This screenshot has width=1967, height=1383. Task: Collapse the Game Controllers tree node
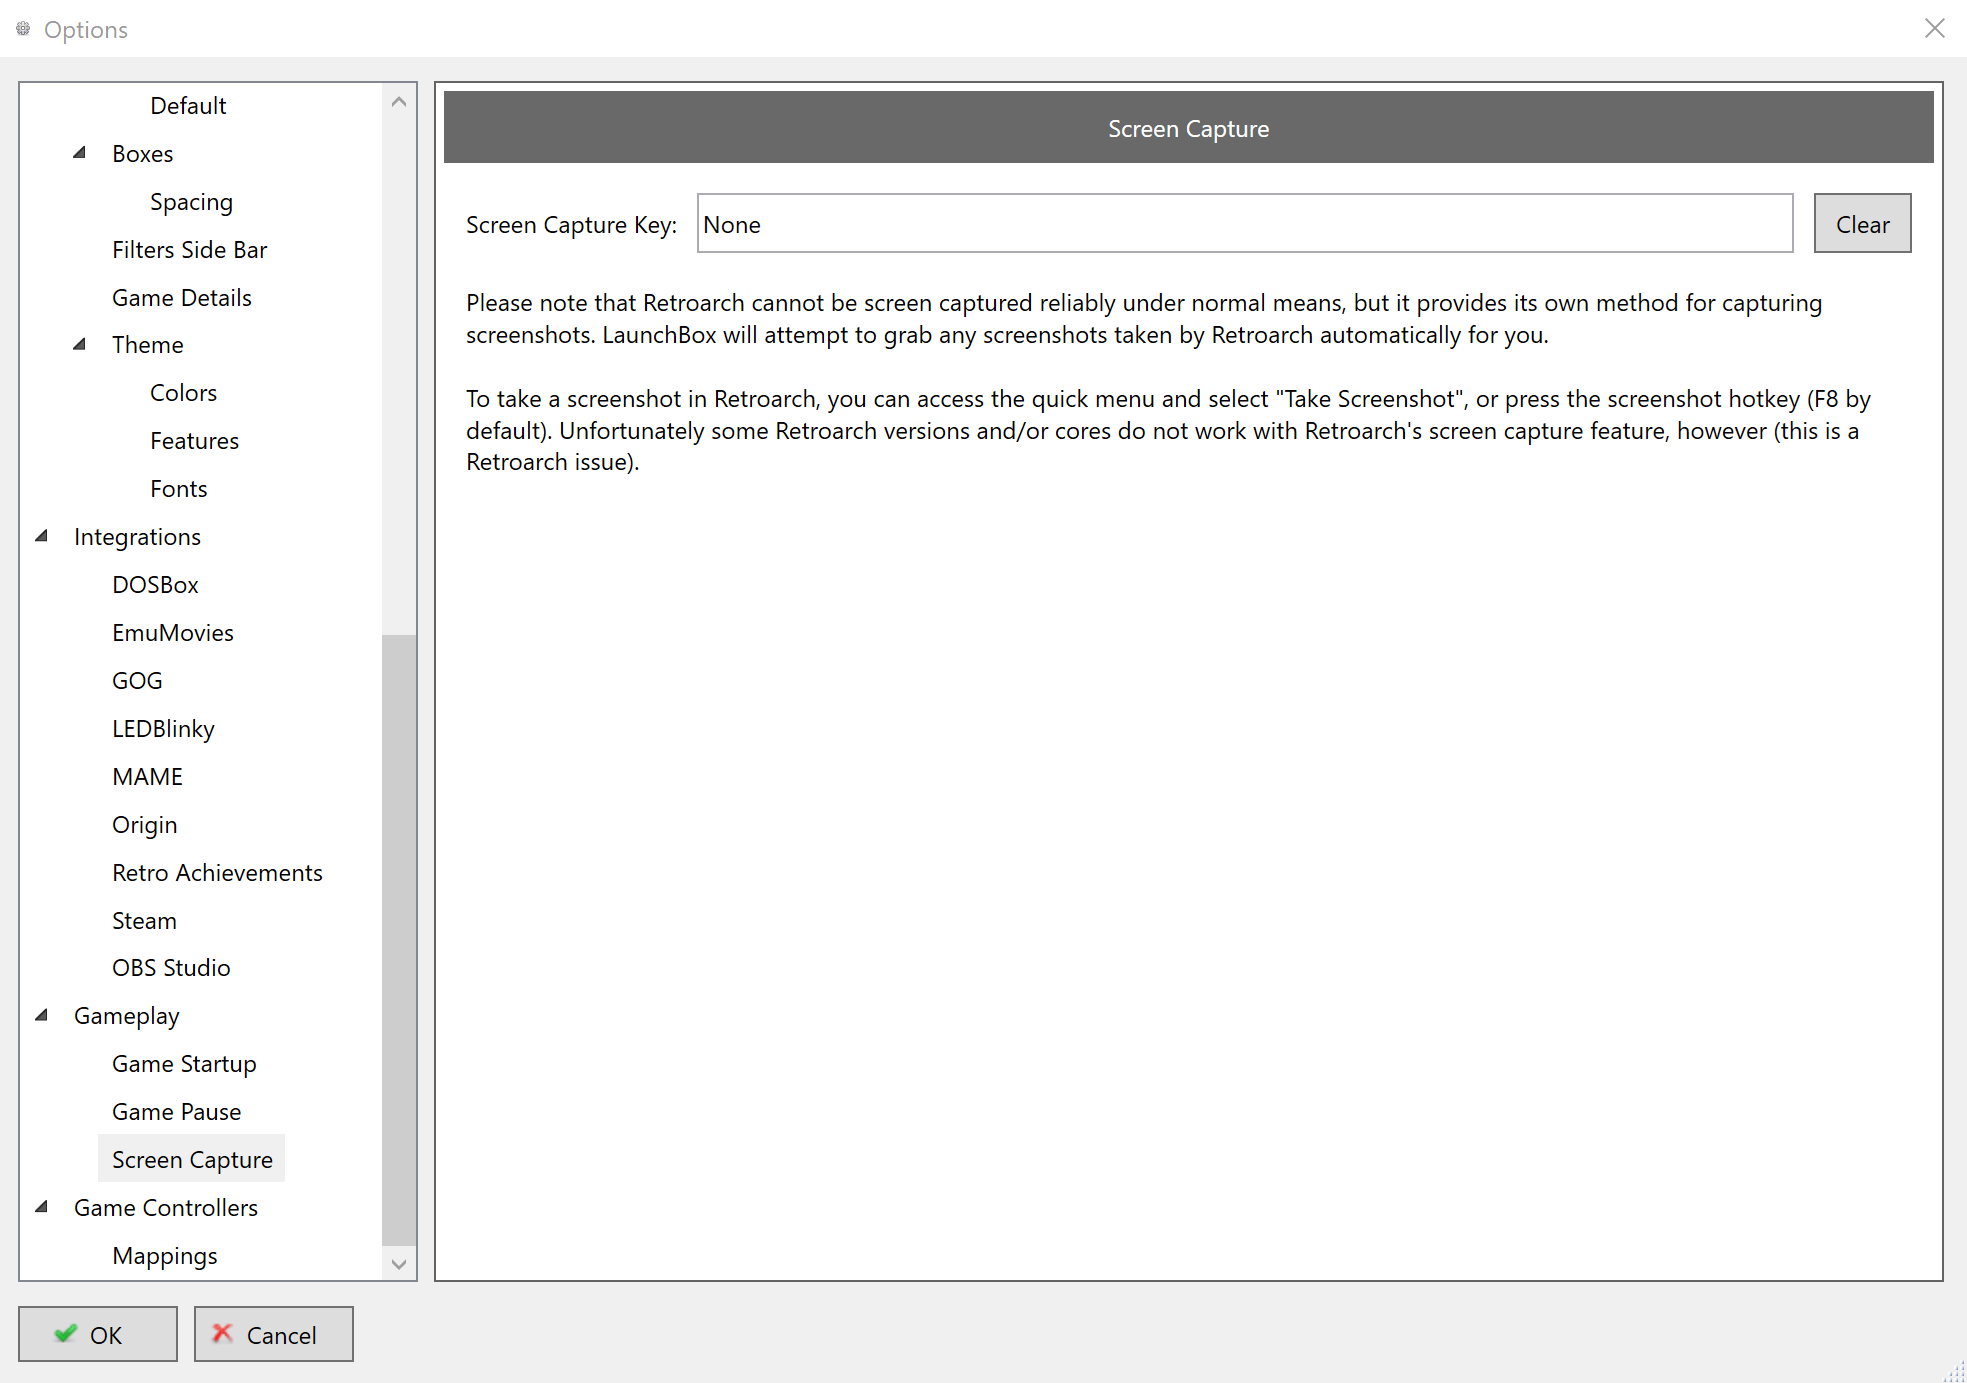coord(42,1207)
